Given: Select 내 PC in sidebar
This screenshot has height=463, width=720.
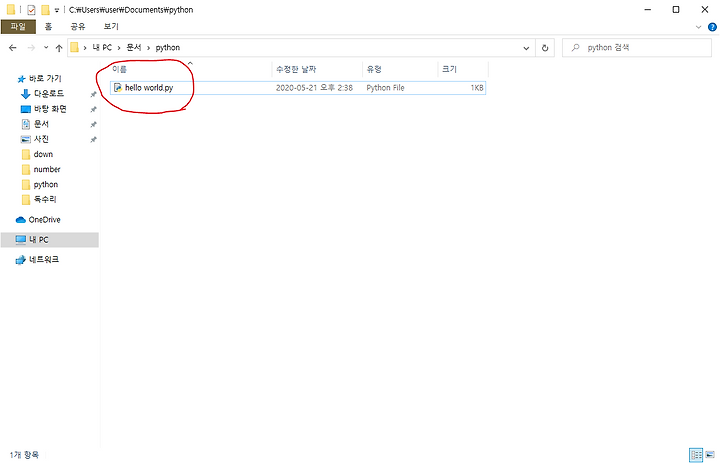Looking at the screenshot, I should pos(50,240).
